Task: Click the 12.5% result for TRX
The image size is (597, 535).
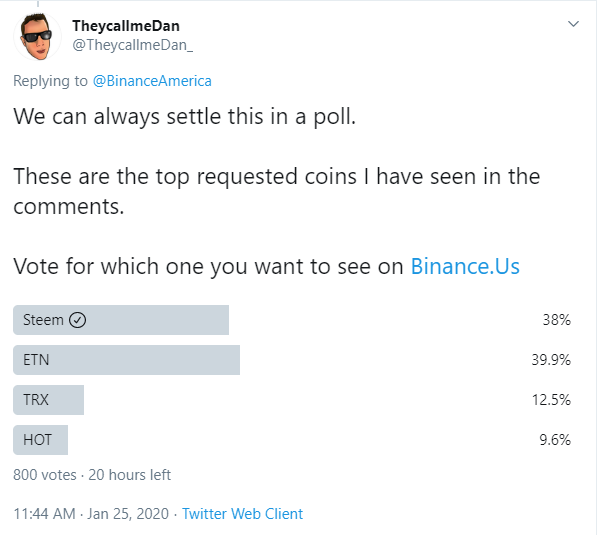Action: tap(551, 400)
